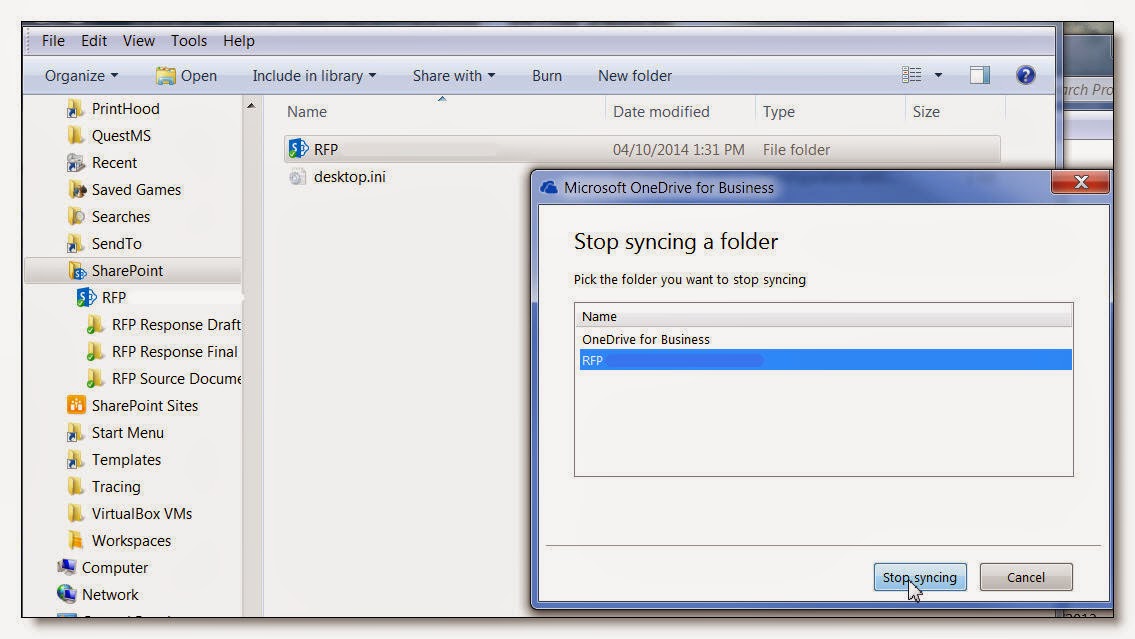Select the highlighted RFP row in dialog

click(825, 360)
